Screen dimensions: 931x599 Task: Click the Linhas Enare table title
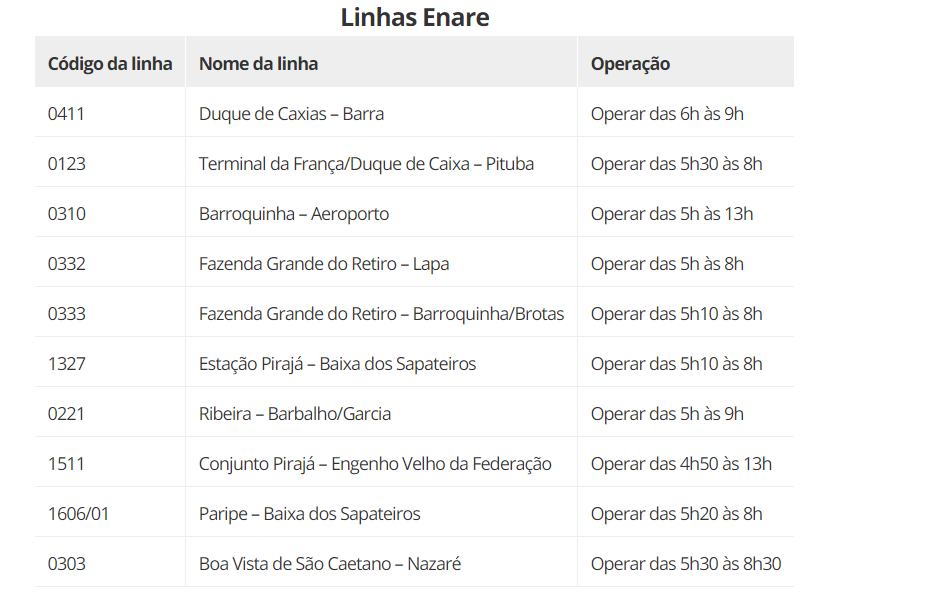(x=414, y=17)
